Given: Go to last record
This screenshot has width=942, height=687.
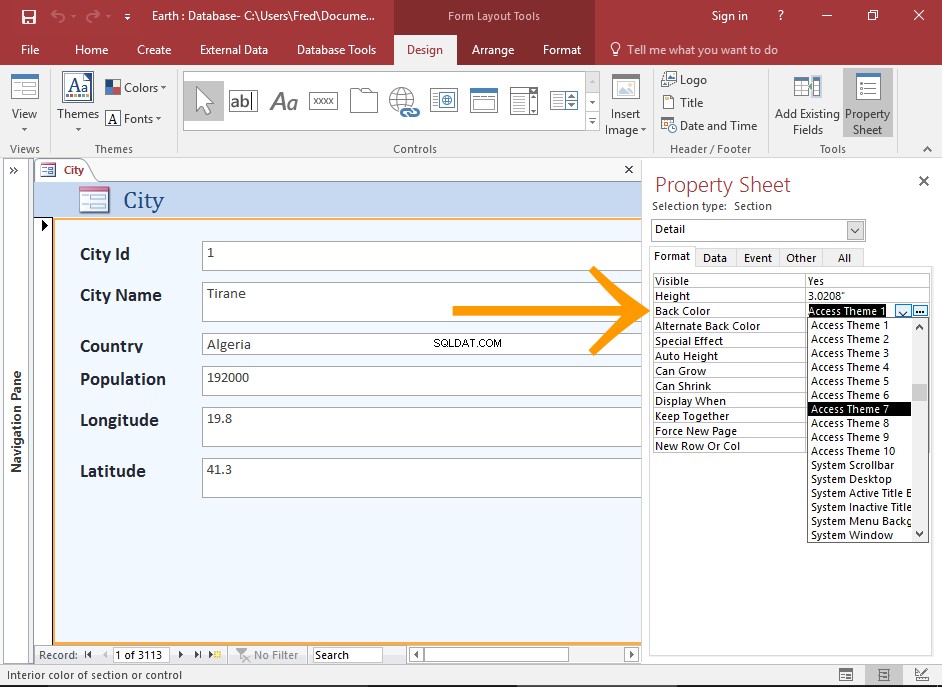Looking at the screenshot, I should (198, 655).
